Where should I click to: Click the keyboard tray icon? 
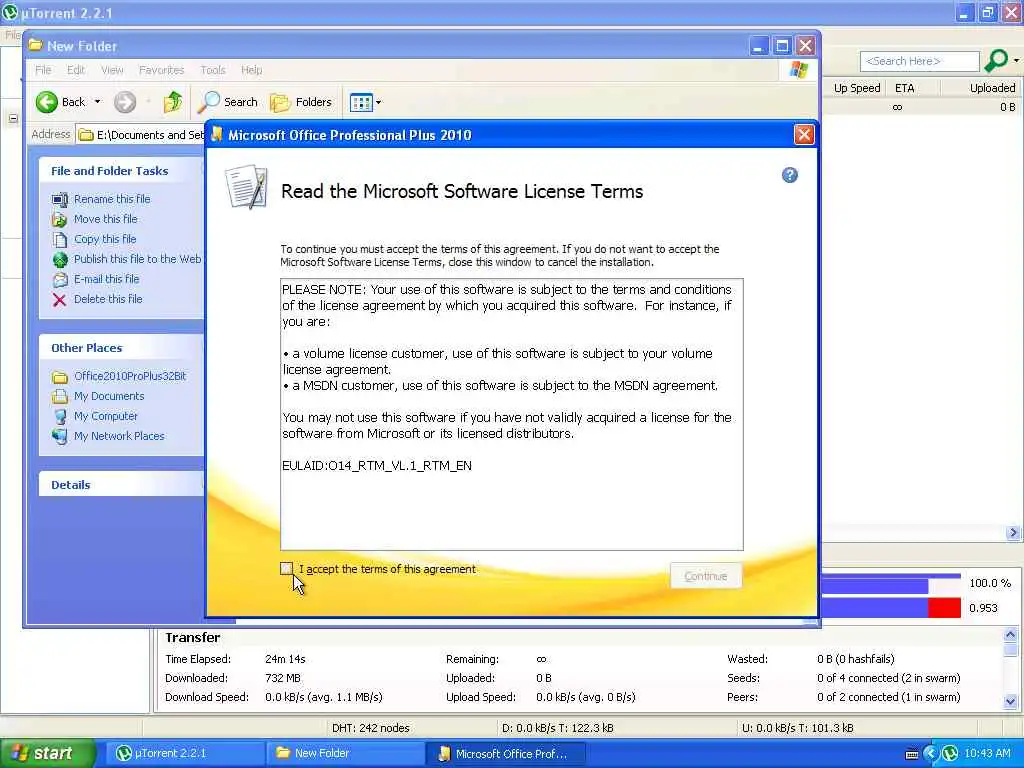[x=912, y=754]
